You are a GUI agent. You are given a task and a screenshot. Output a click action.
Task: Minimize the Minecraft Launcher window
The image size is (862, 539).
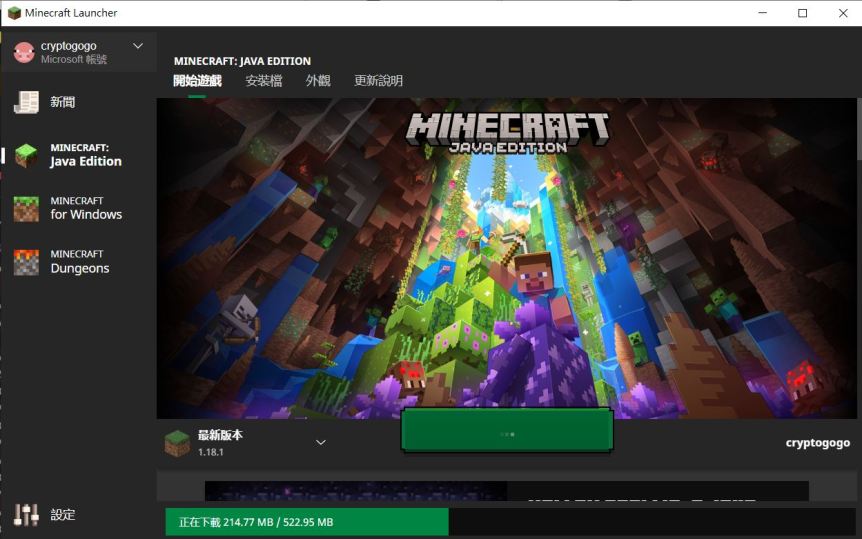tap(762, 13)
